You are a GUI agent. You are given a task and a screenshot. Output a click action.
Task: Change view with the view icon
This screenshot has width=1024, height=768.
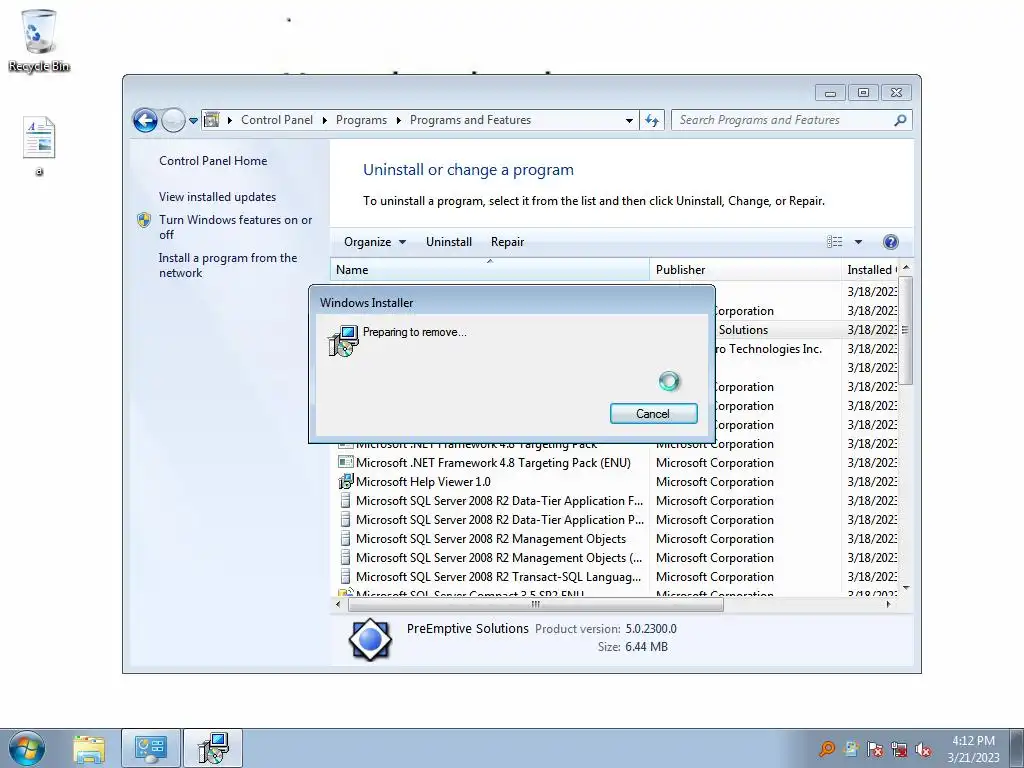(835, 242)
